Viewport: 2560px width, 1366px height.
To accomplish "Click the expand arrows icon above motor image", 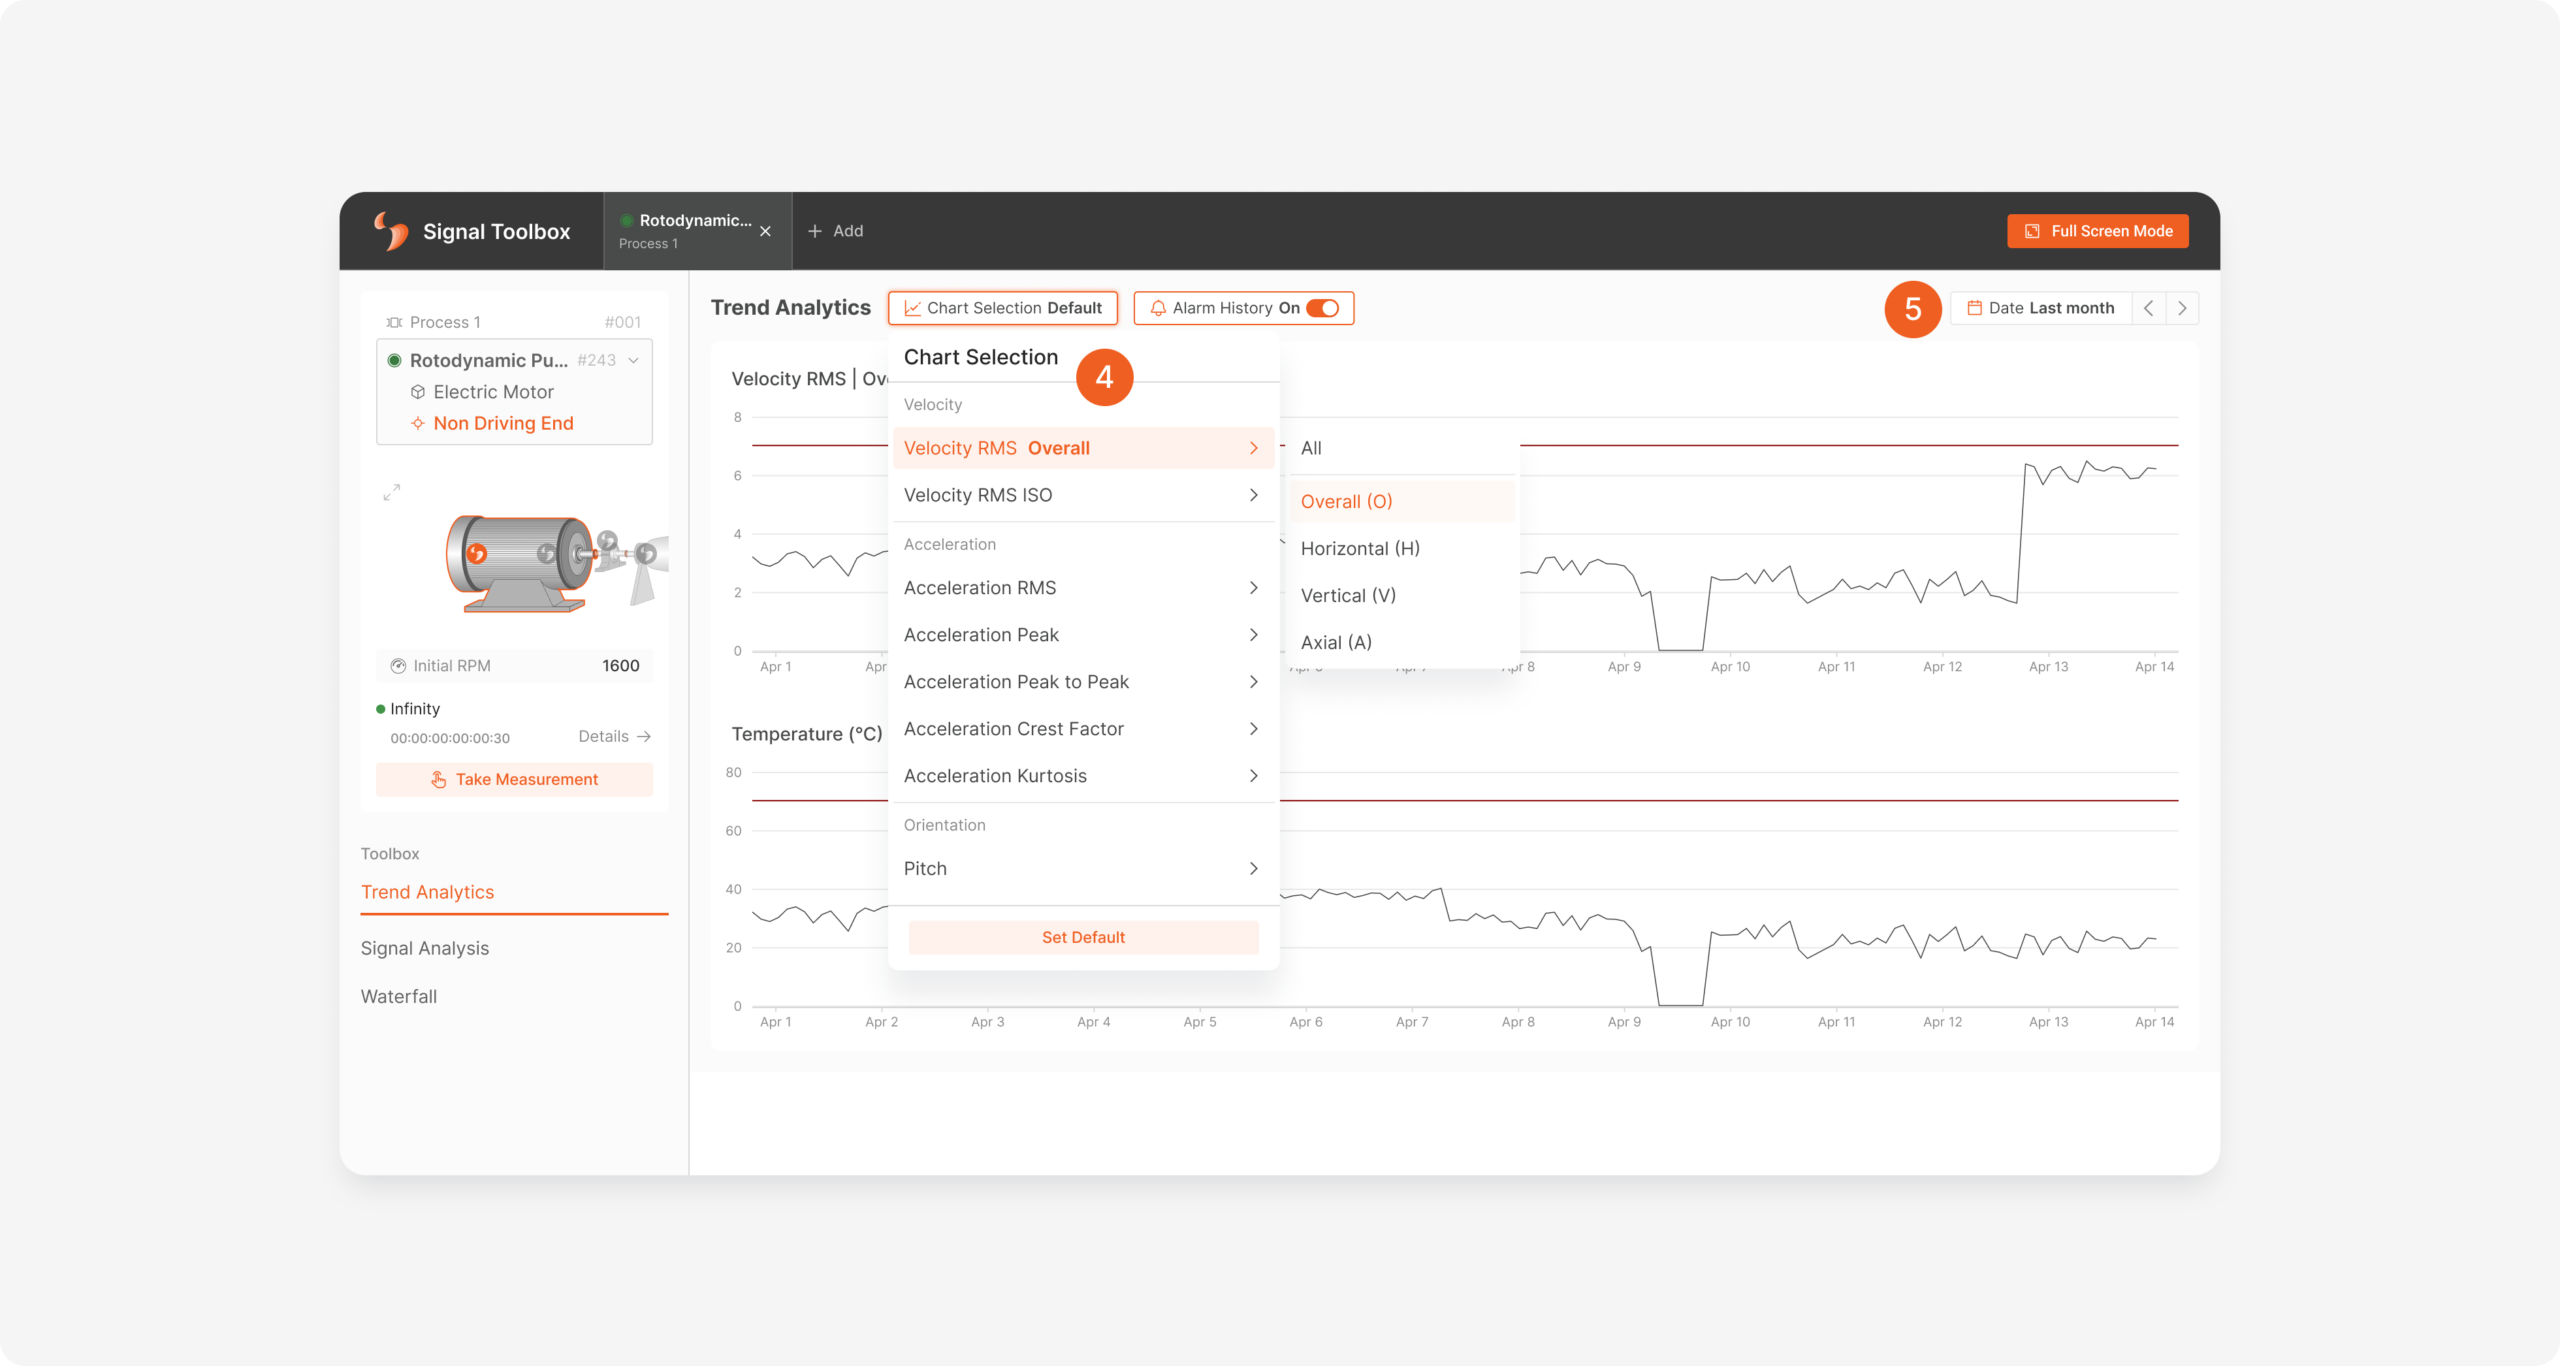I will [392, 492].
